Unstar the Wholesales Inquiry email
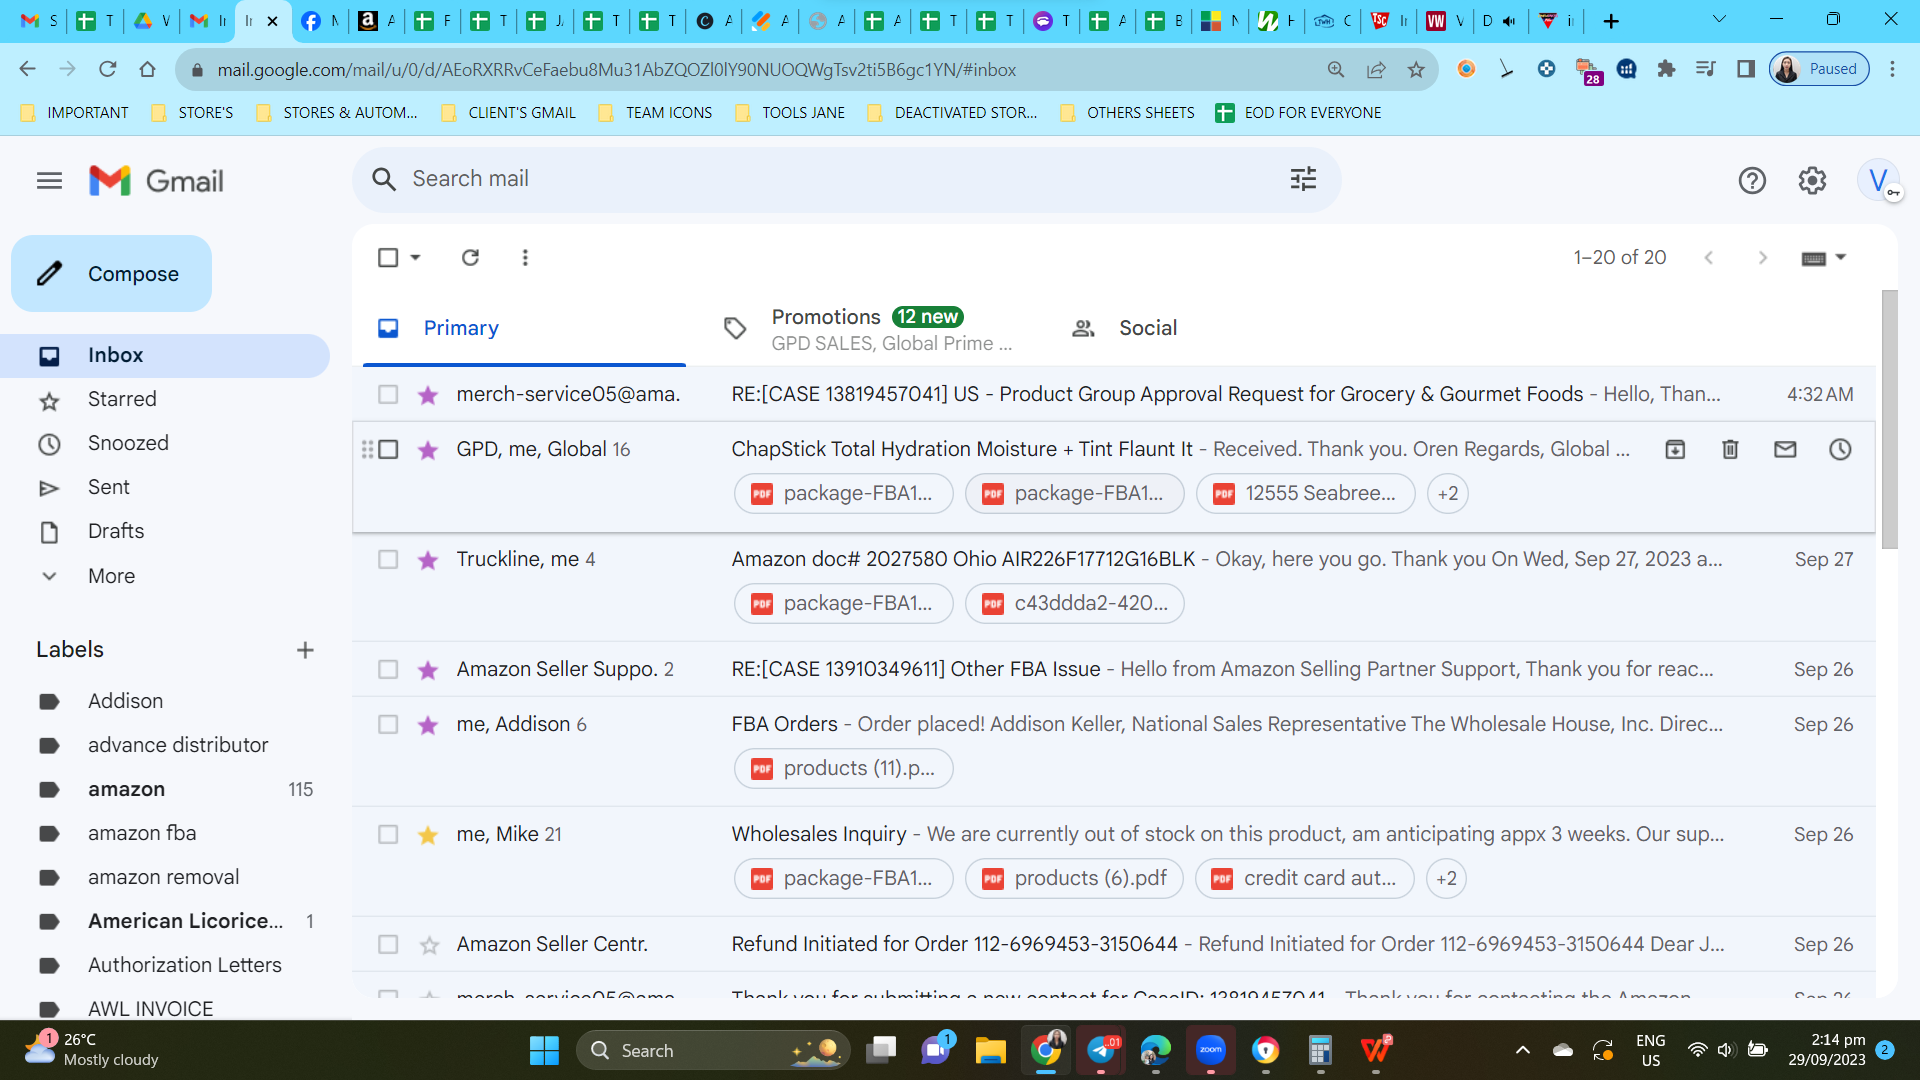1920x1080 pixels. (x=429, y=835)
